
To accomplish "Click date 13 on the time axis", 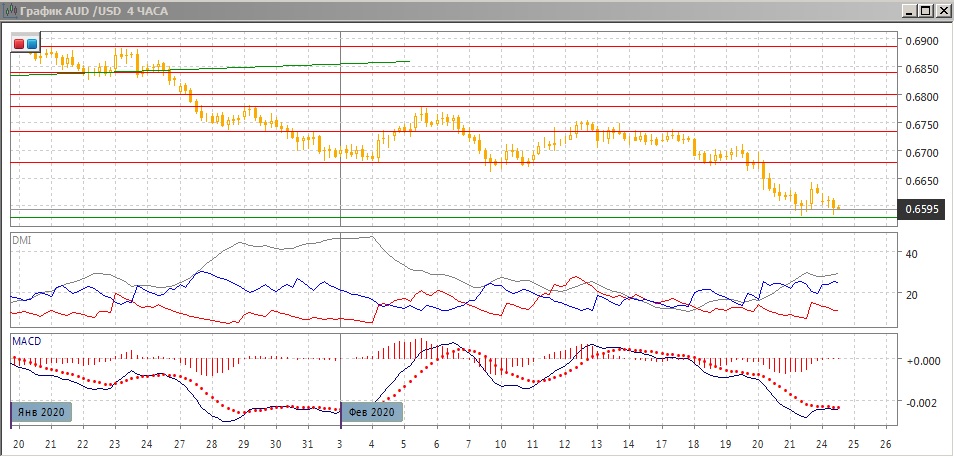I will pos(596,443).
